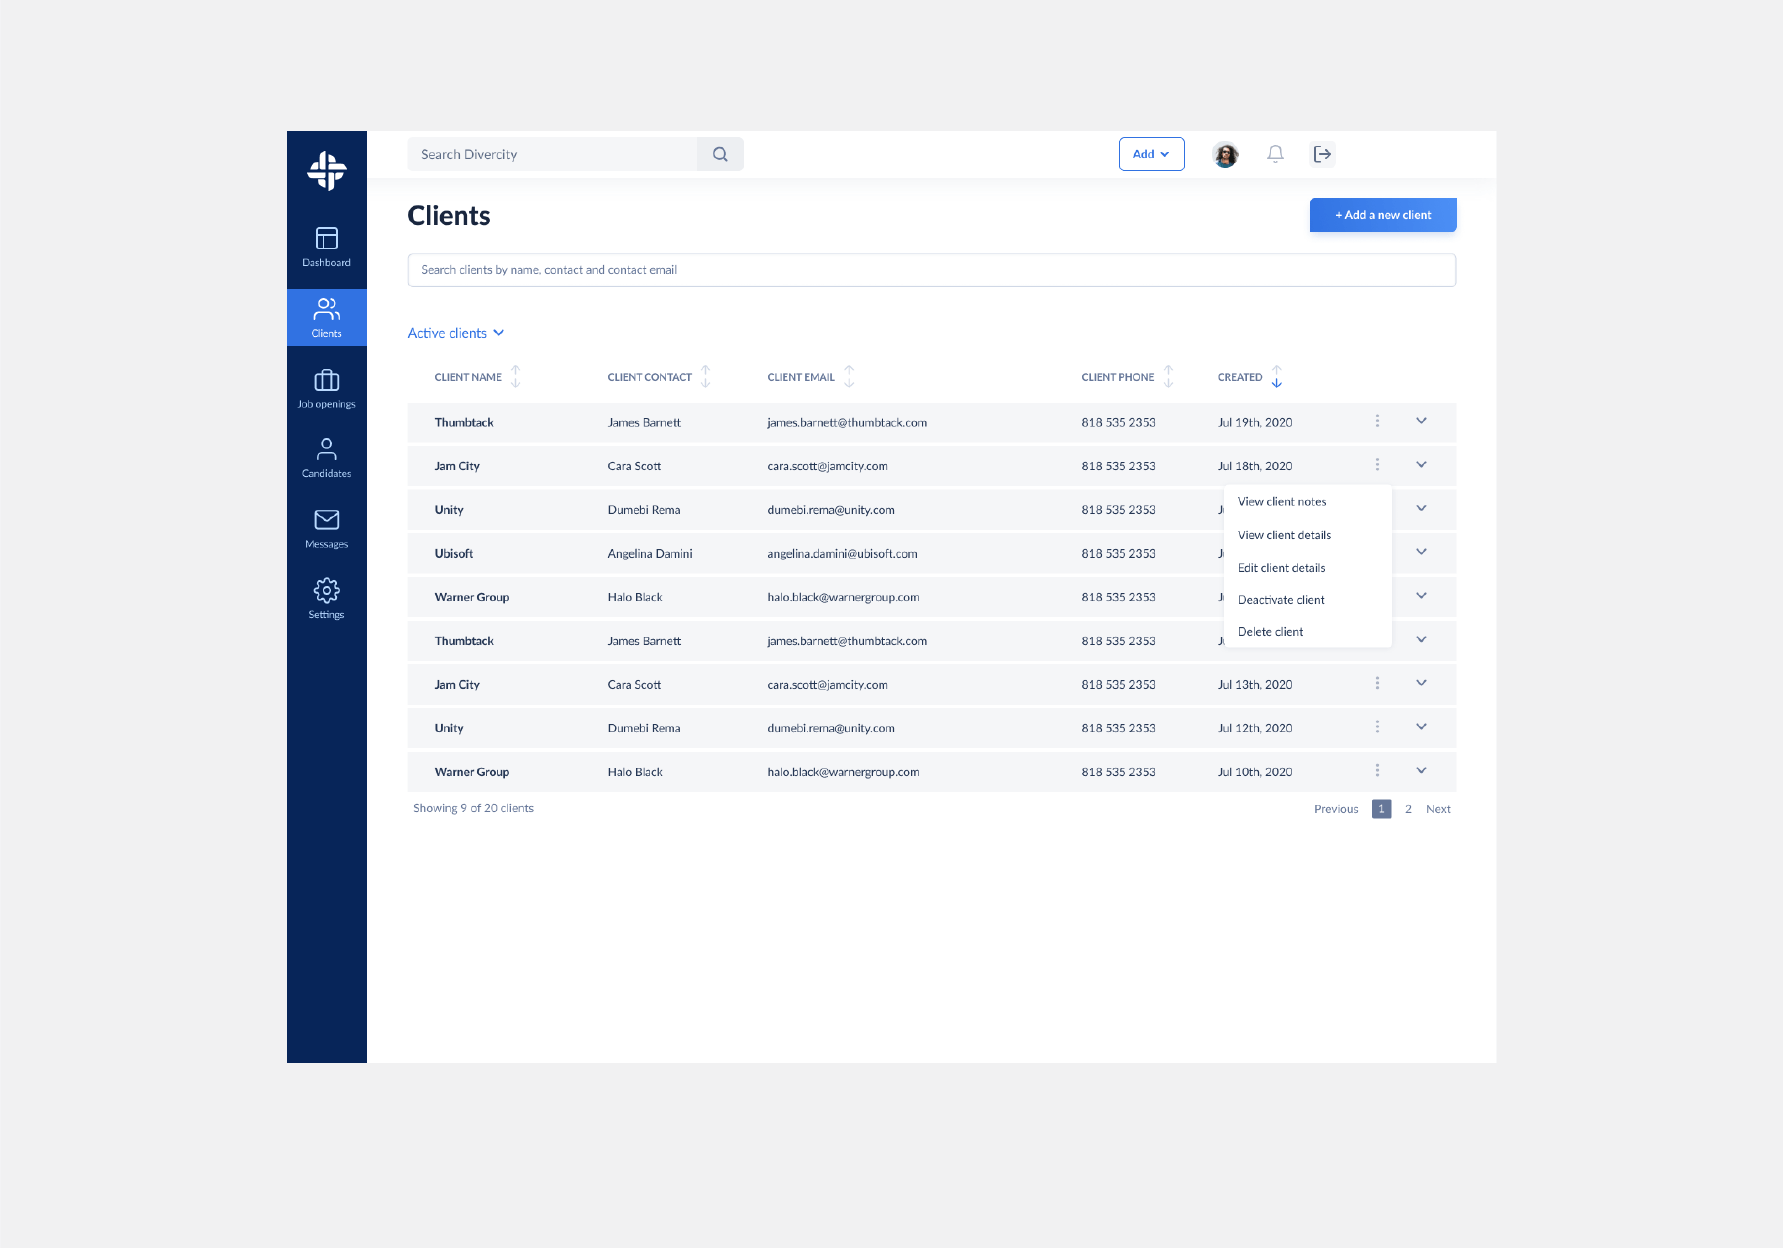Screen dimensions: 1783x1248
Task: Go to Job openings in sidebar
Action: (x=326, y=389)
